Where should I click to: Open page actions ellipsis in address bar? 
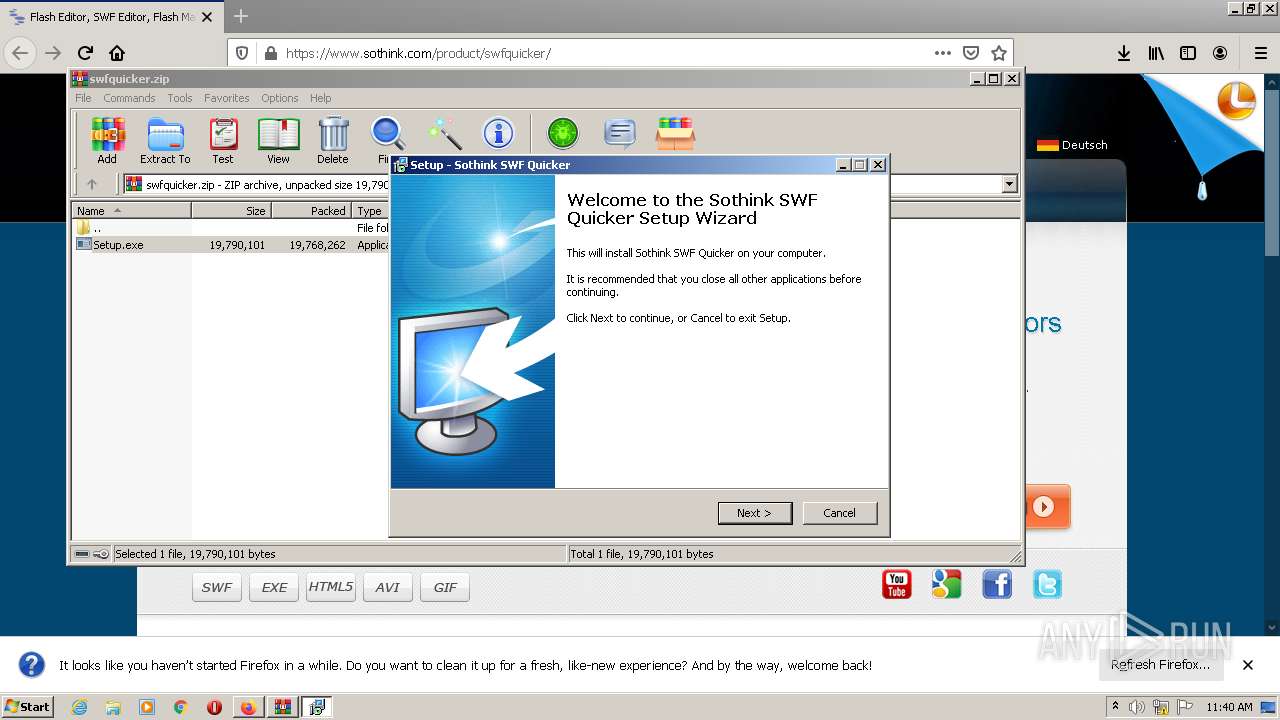click(x=942, y=53)
